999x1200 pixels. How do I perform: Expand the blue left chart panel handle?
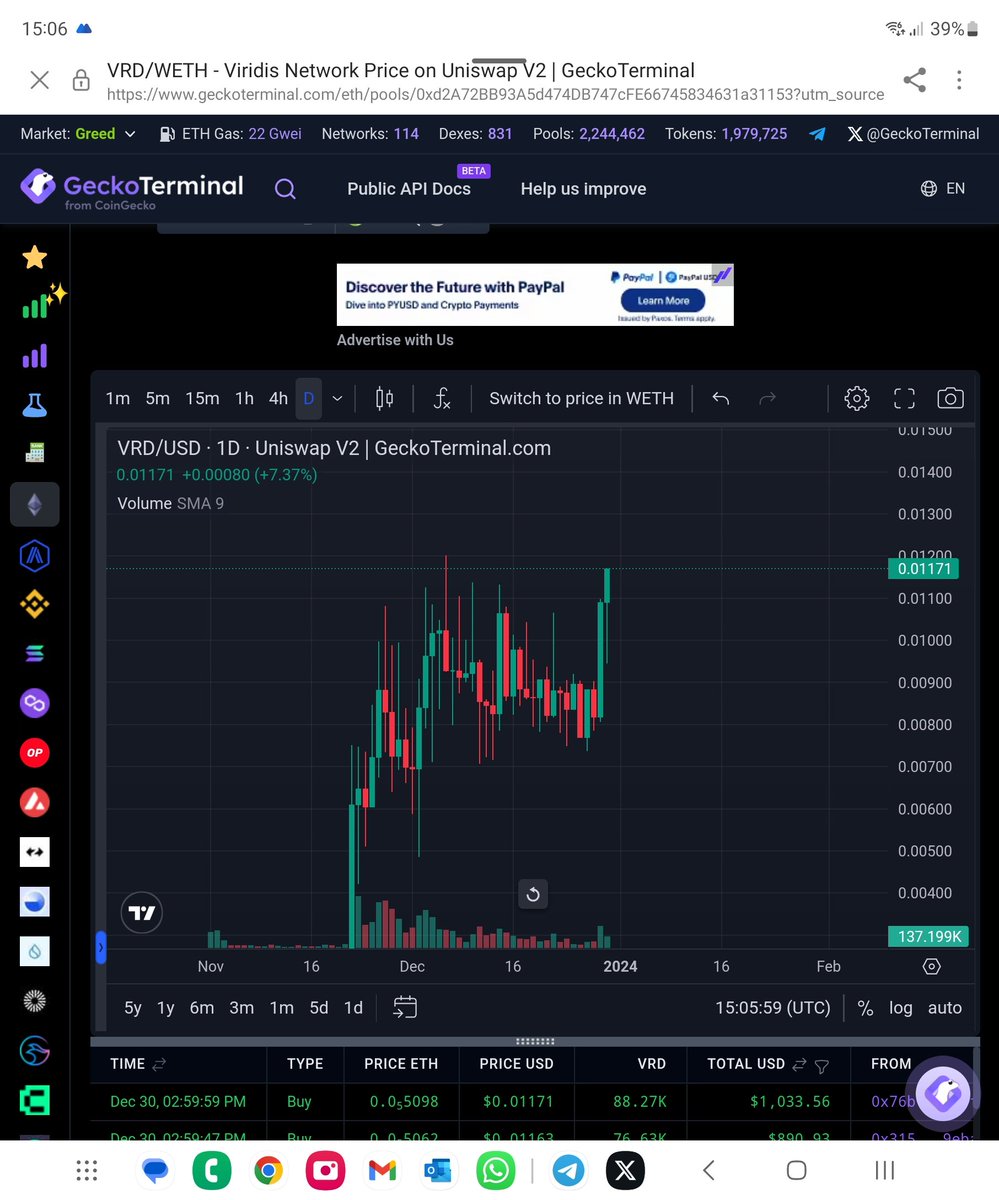click(100, 947)
